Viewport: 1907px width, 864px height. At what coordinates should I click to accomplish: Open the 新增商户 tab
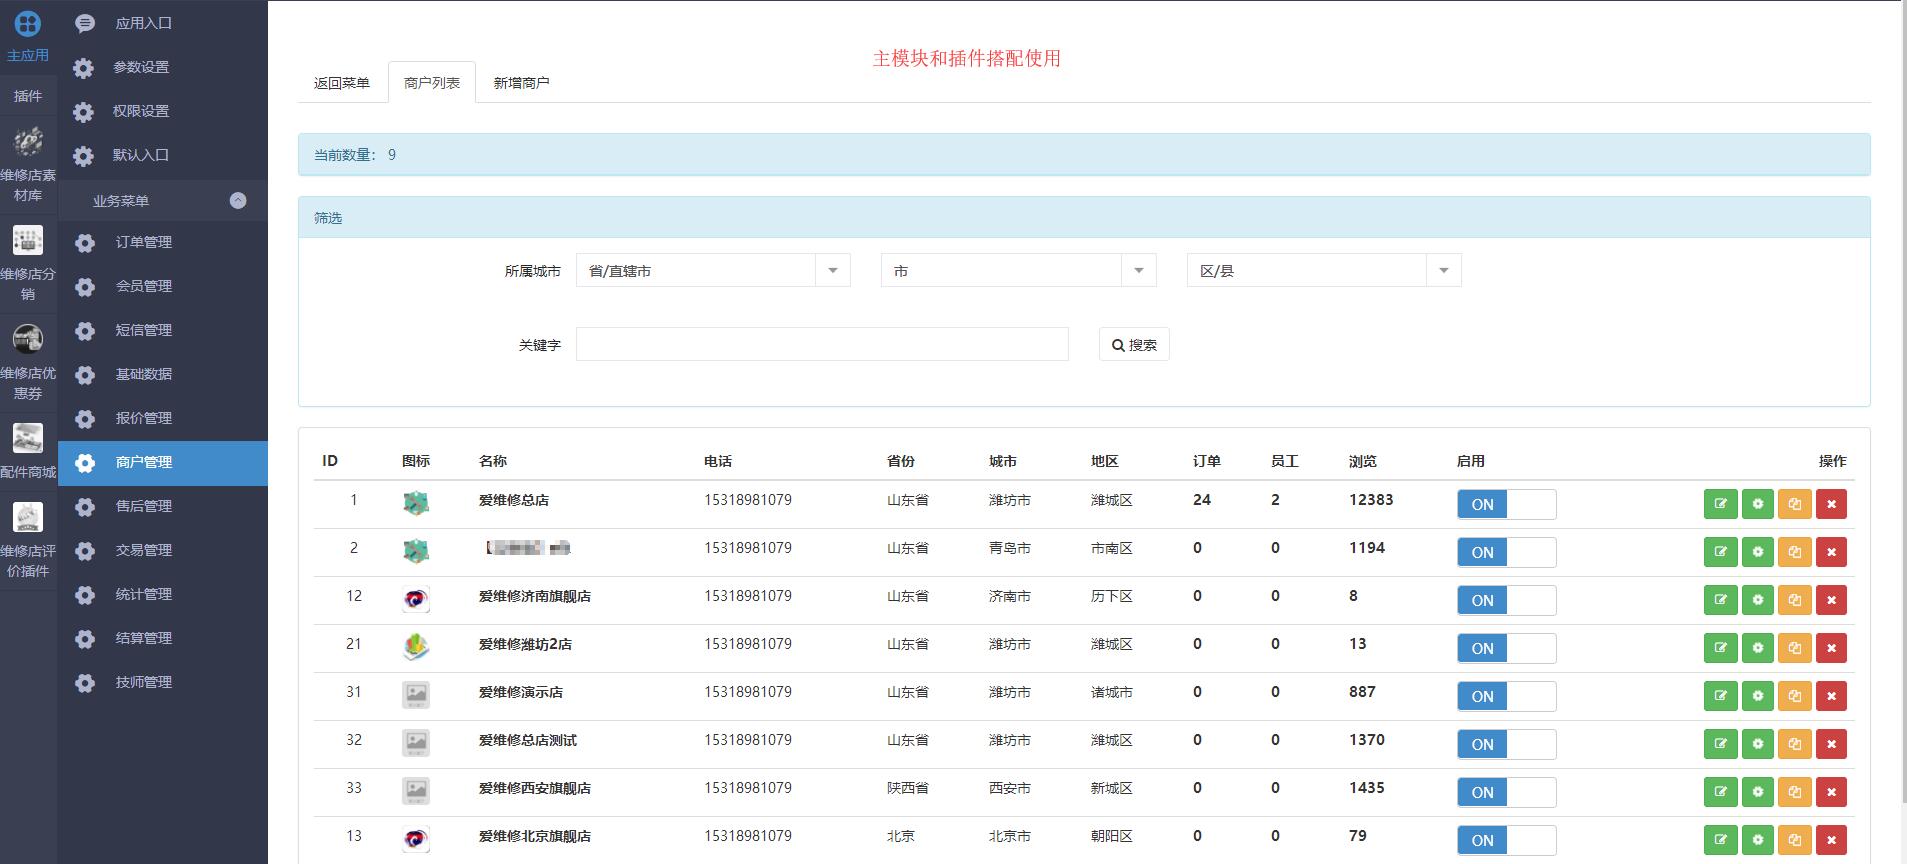pos(521,83)
